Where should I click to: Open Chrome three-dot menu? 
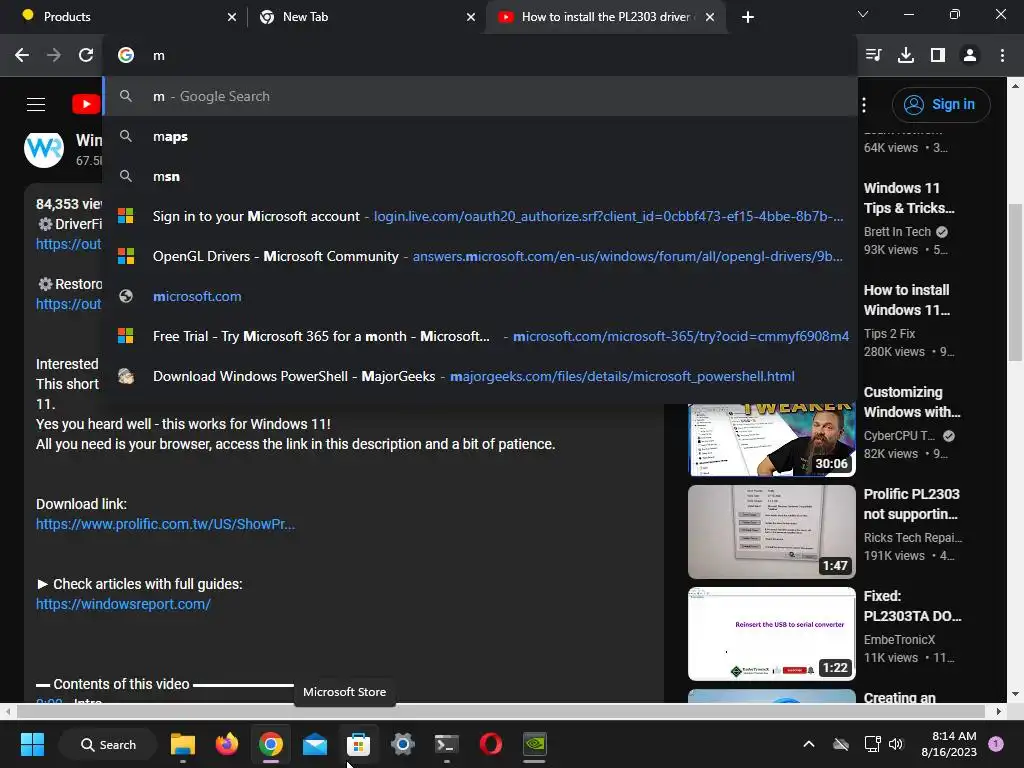click(1002, 56)
